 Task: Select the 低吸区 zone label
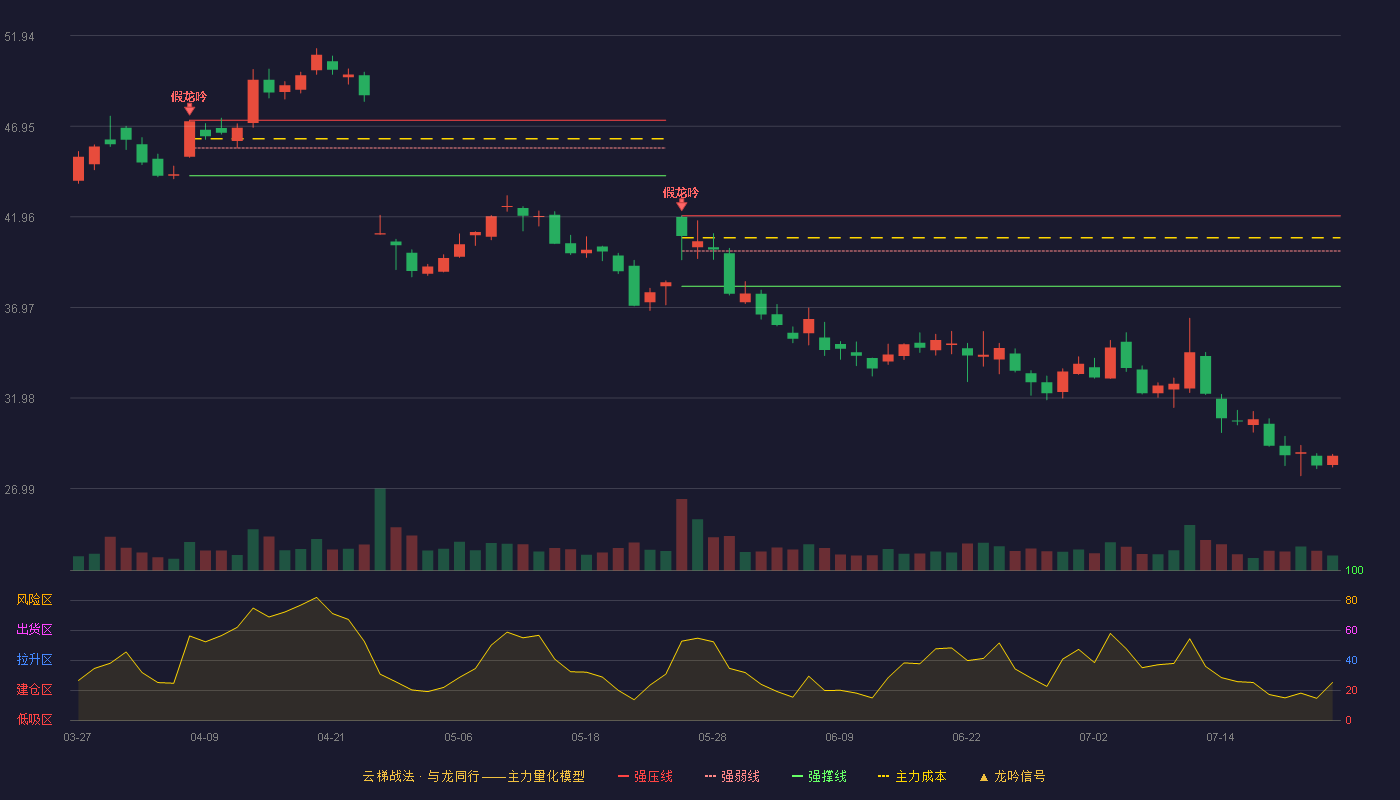point(34,720)
